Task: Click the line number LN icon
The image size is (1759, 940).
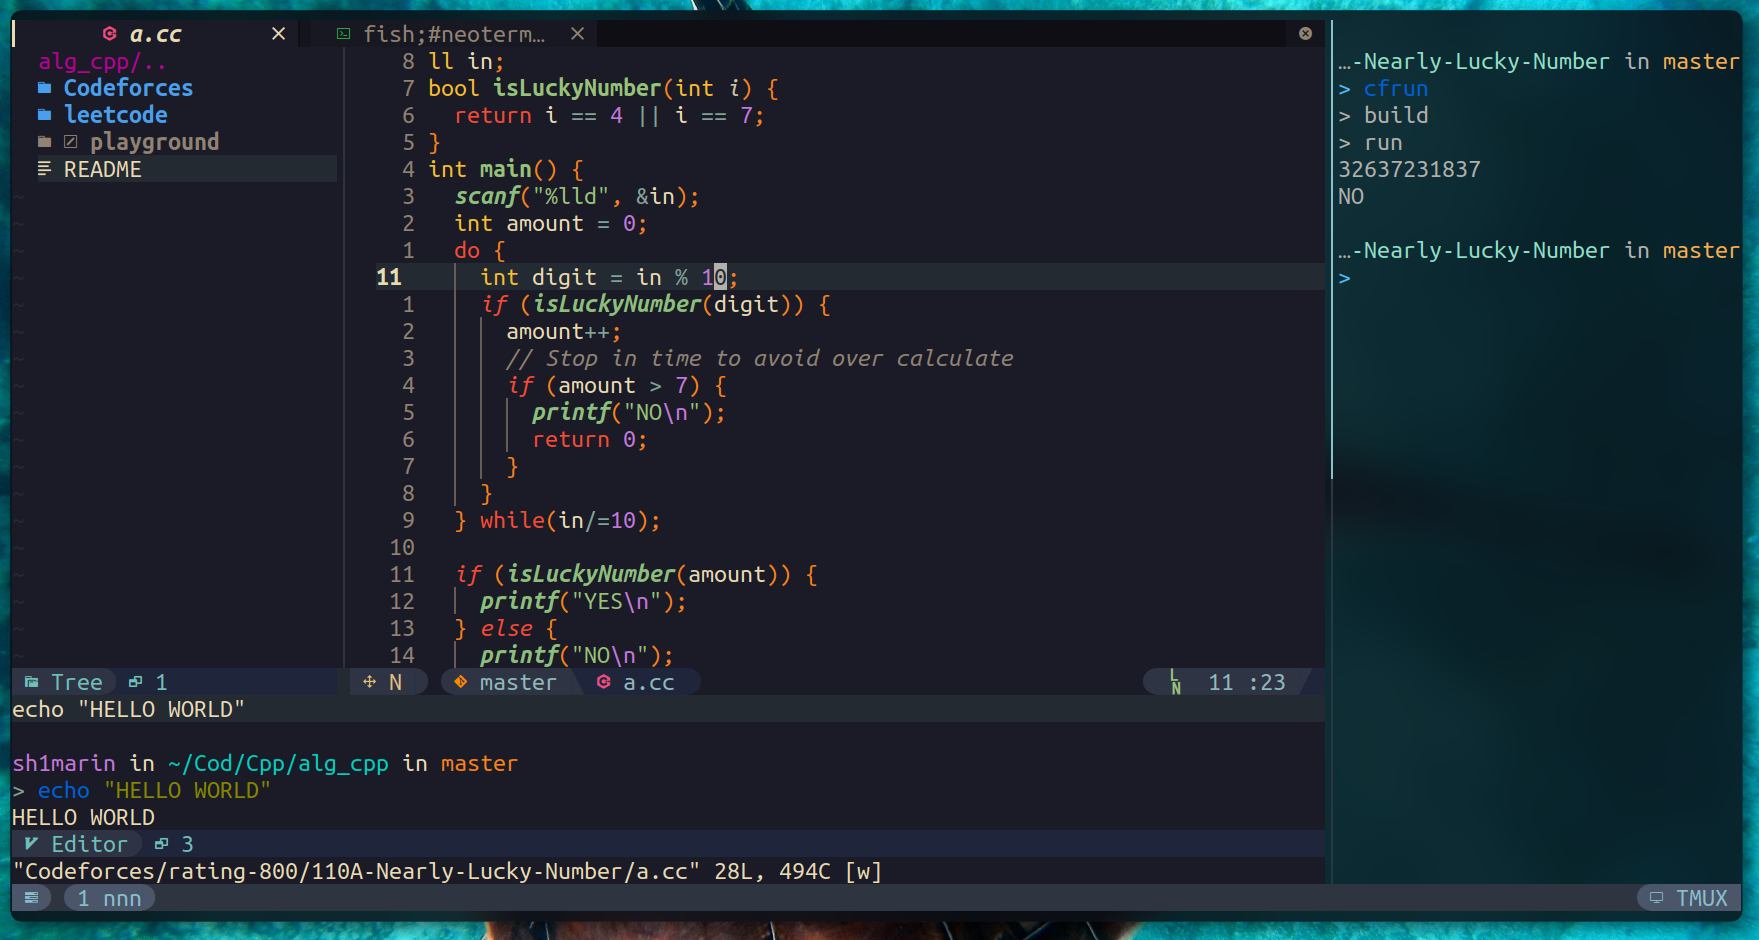Action: point(1176,682)
